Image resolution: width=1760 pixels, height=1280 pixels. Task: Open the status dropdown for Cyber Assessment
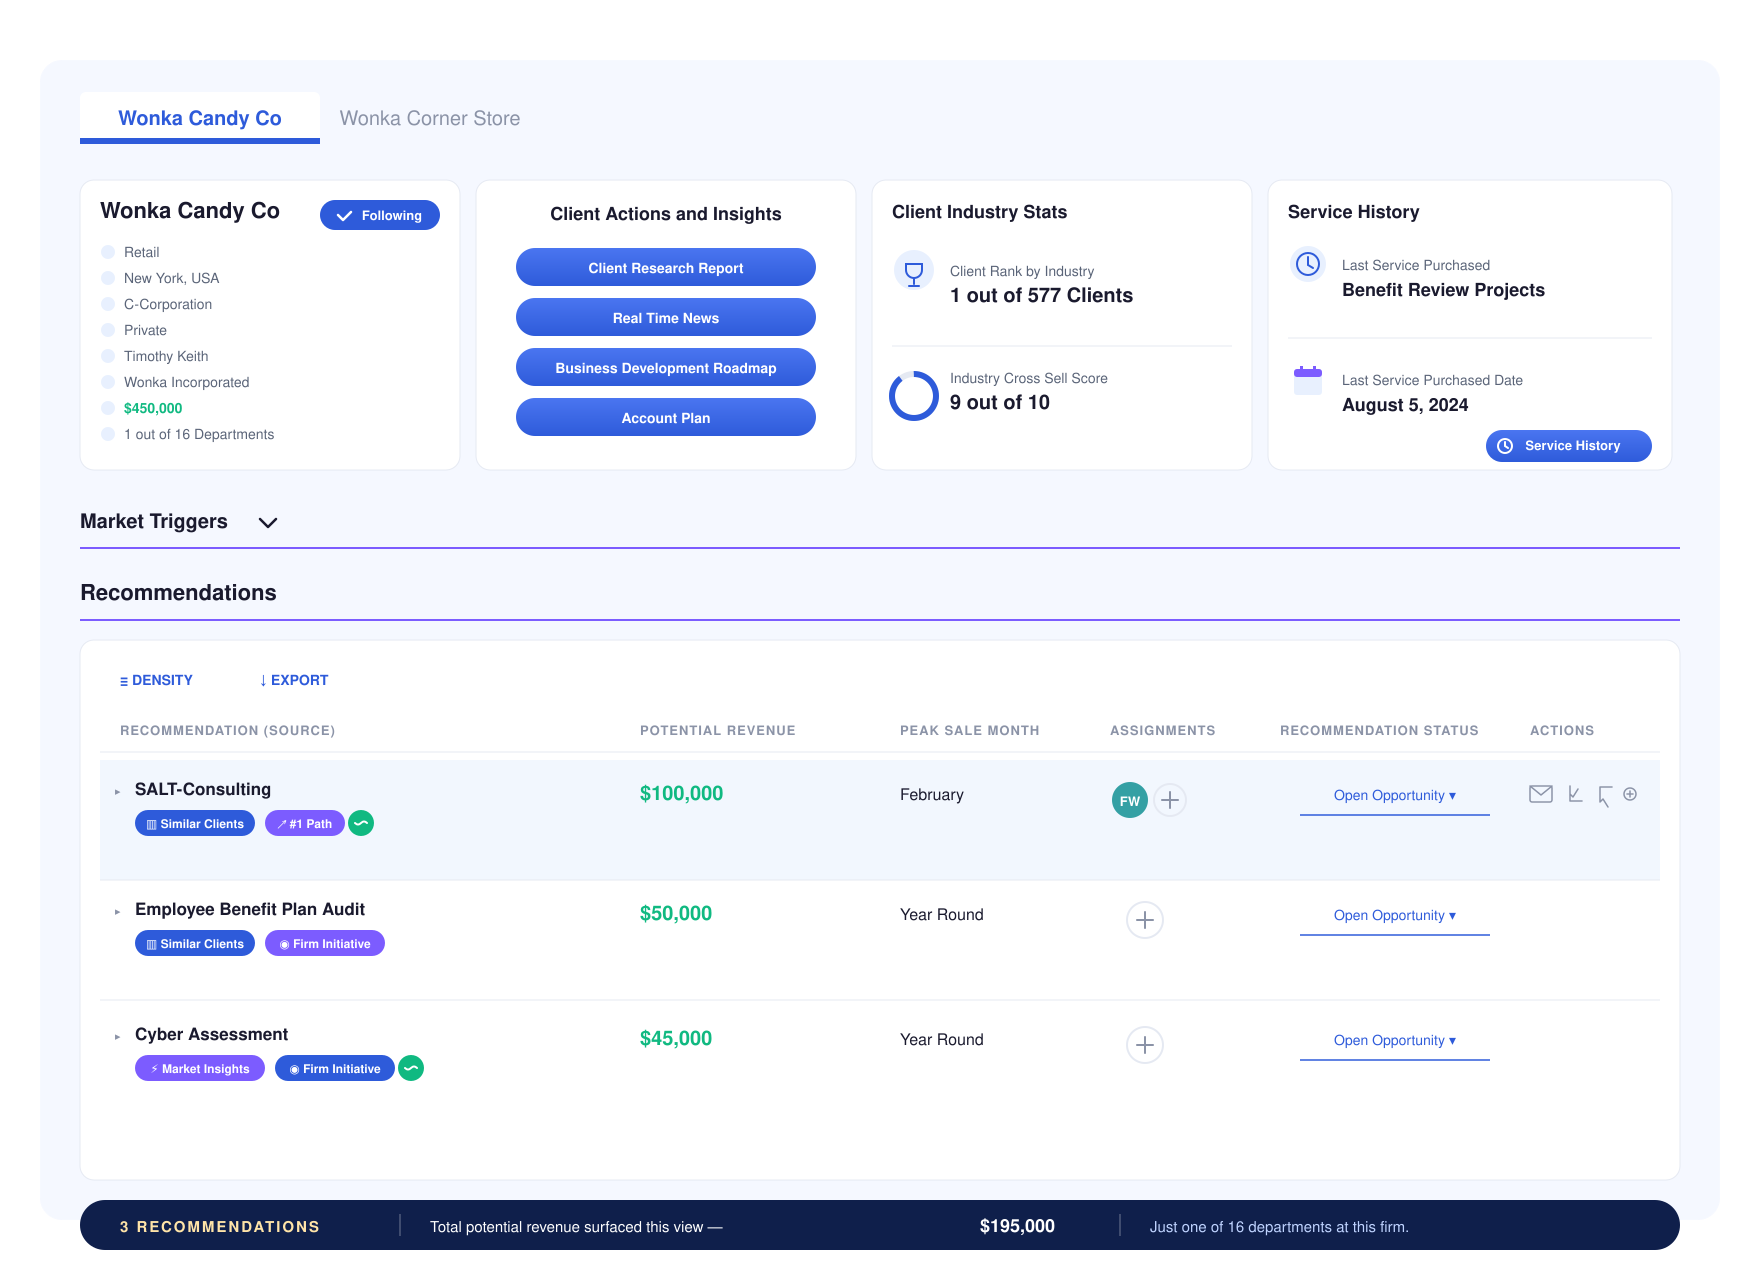tap(1395, 1041)
